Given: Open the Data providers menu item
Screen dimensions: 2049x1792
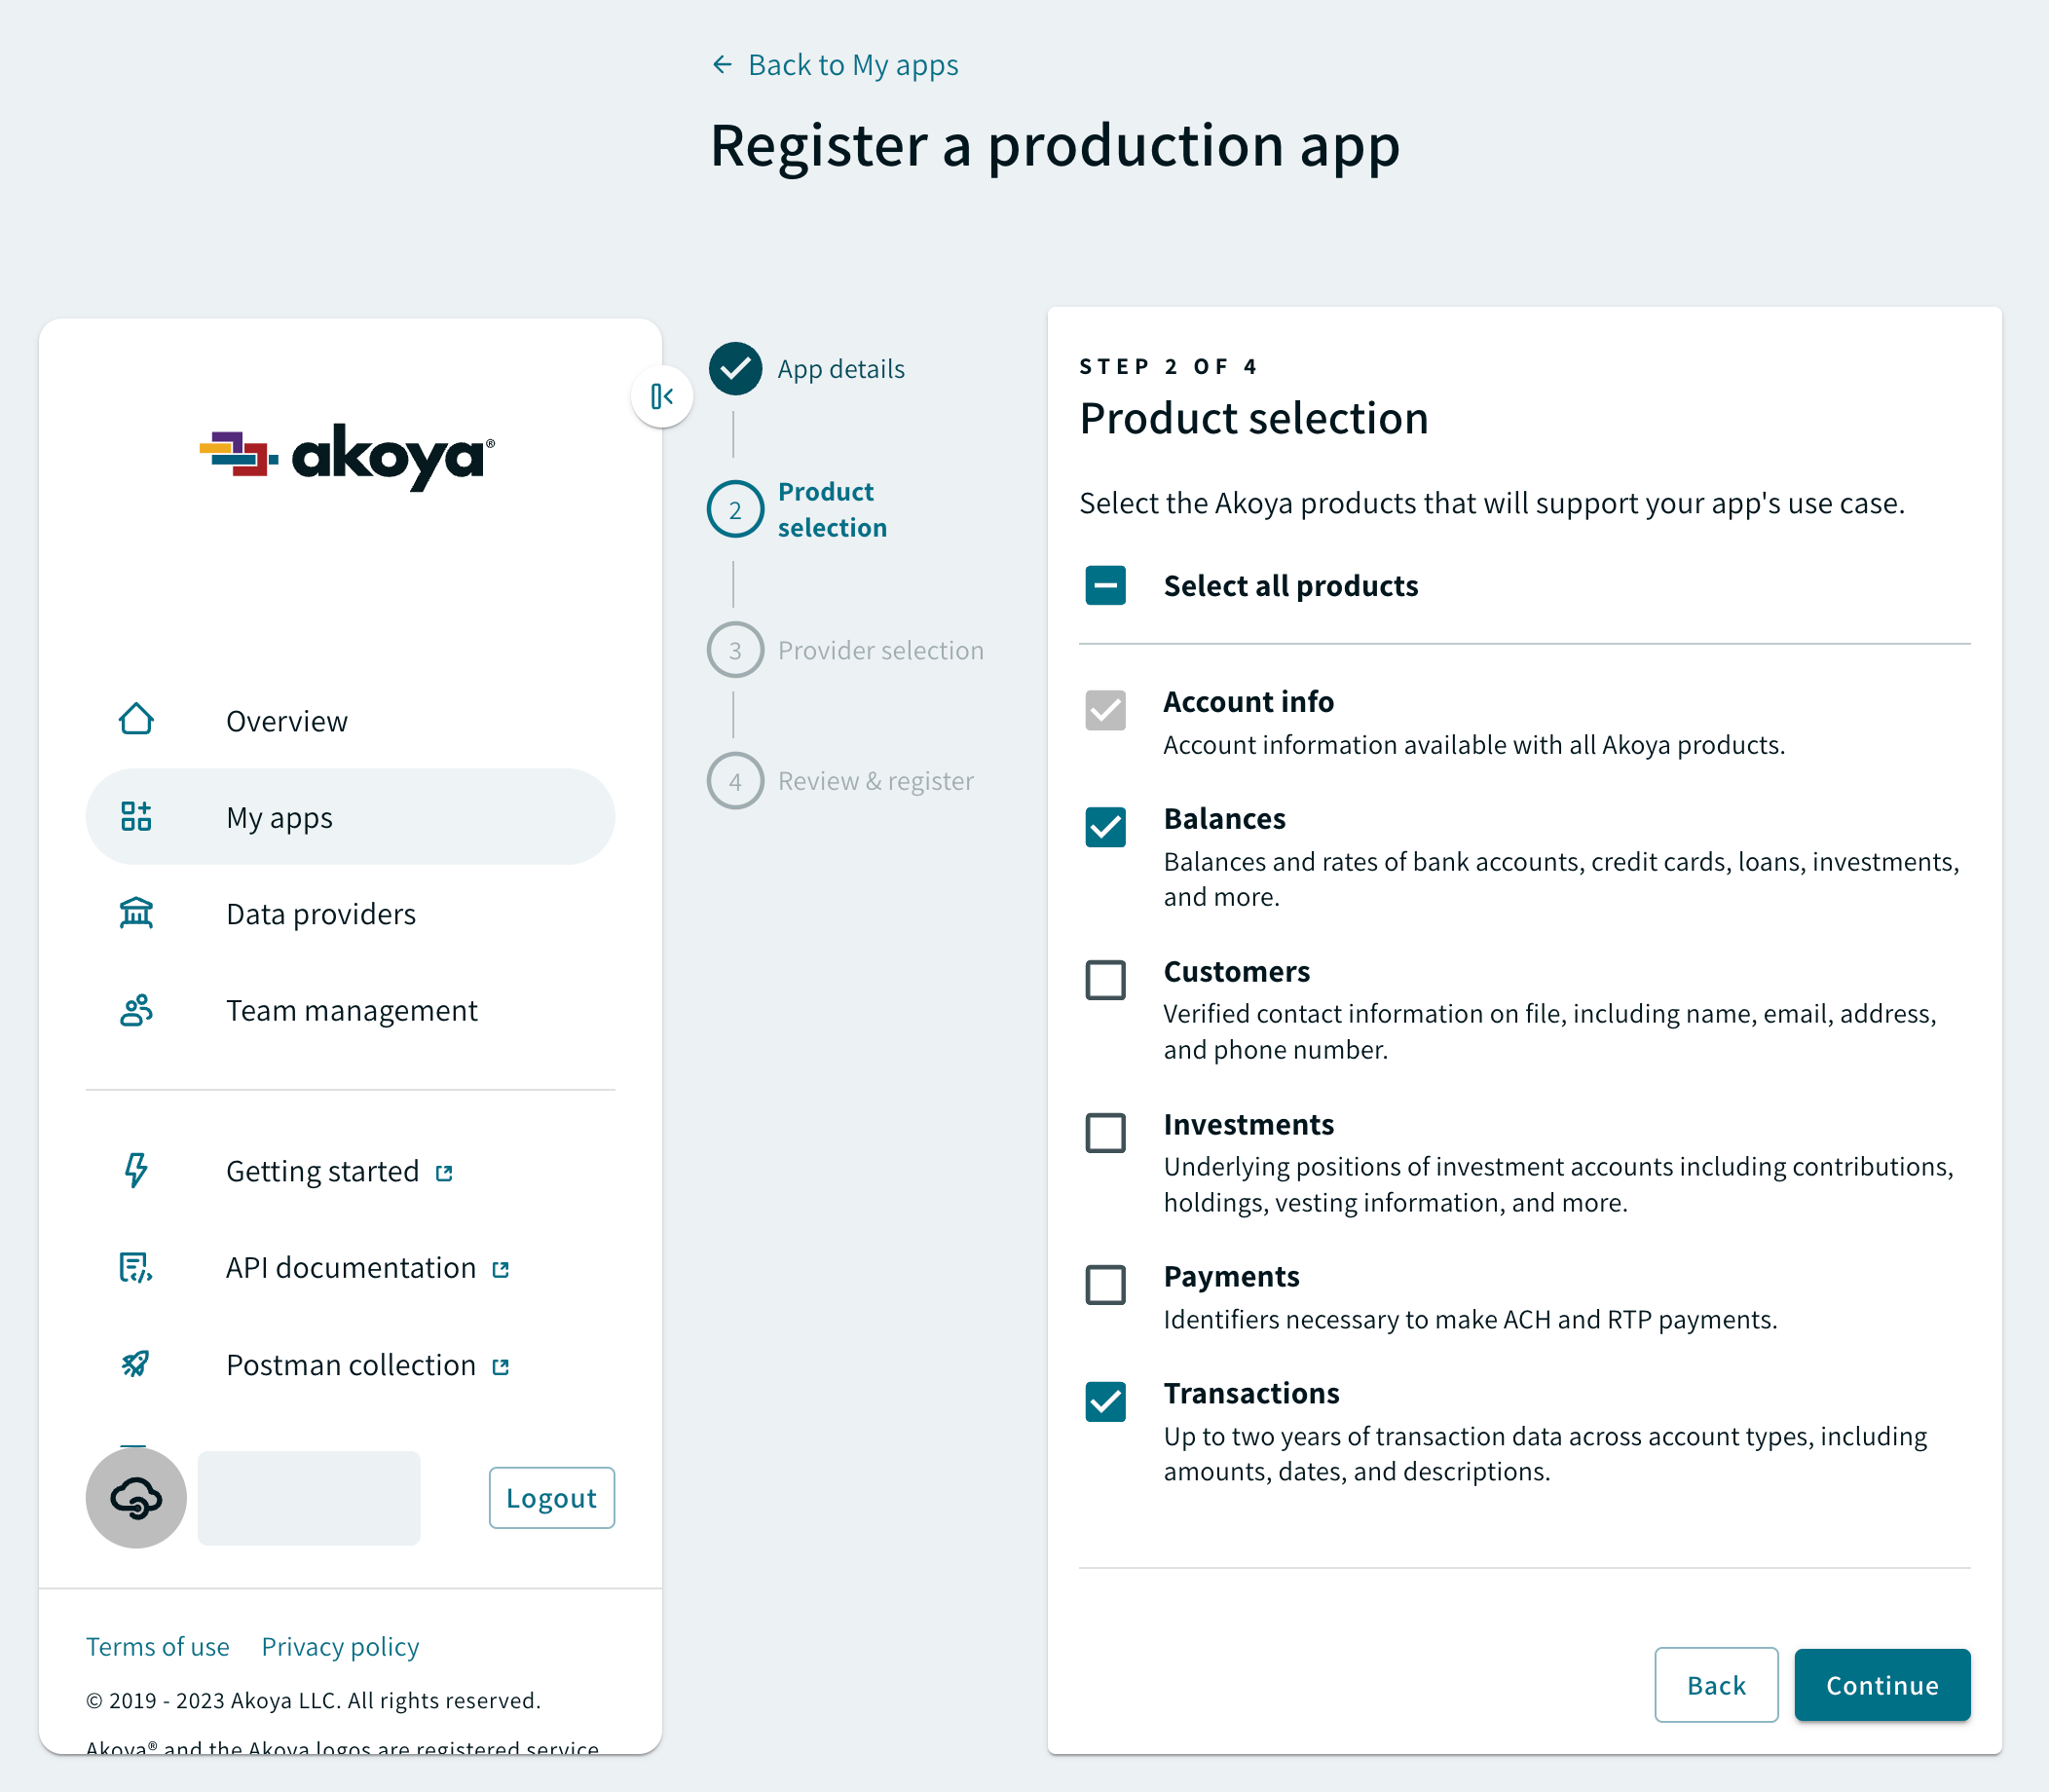Looking at the screenshot, I should 320,914.
